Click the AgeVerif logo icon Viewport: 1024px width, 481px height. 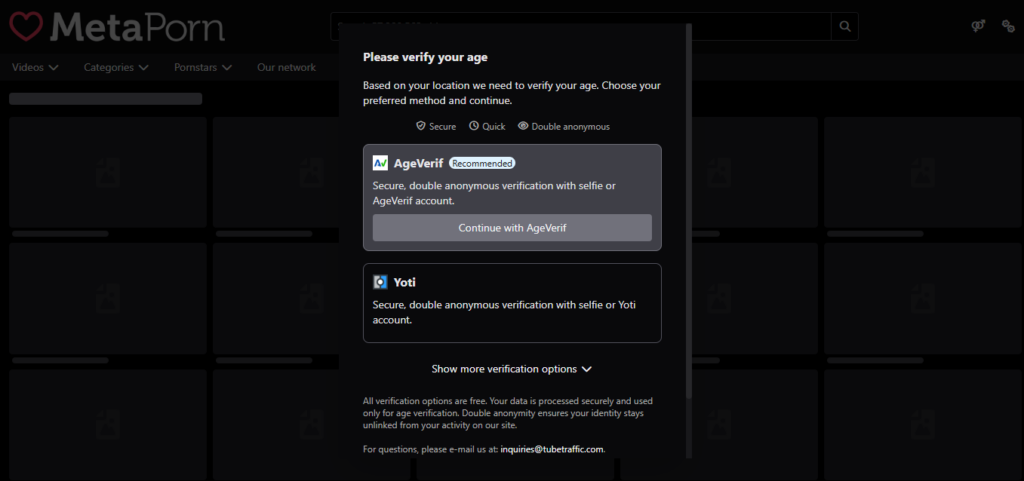click(380, 163)
